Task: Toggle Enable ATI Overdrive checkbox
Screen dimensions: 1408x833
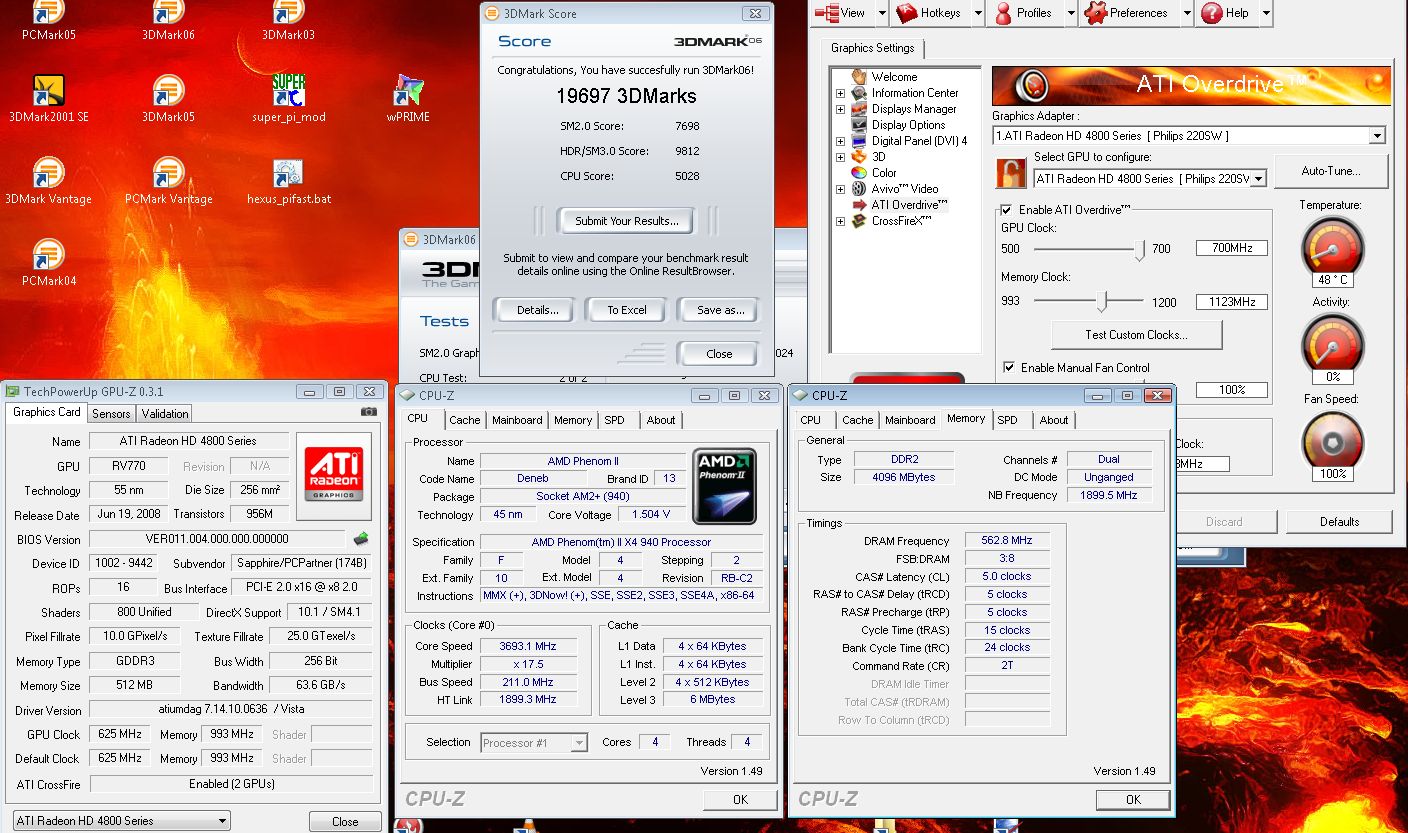Action: 1007,210
